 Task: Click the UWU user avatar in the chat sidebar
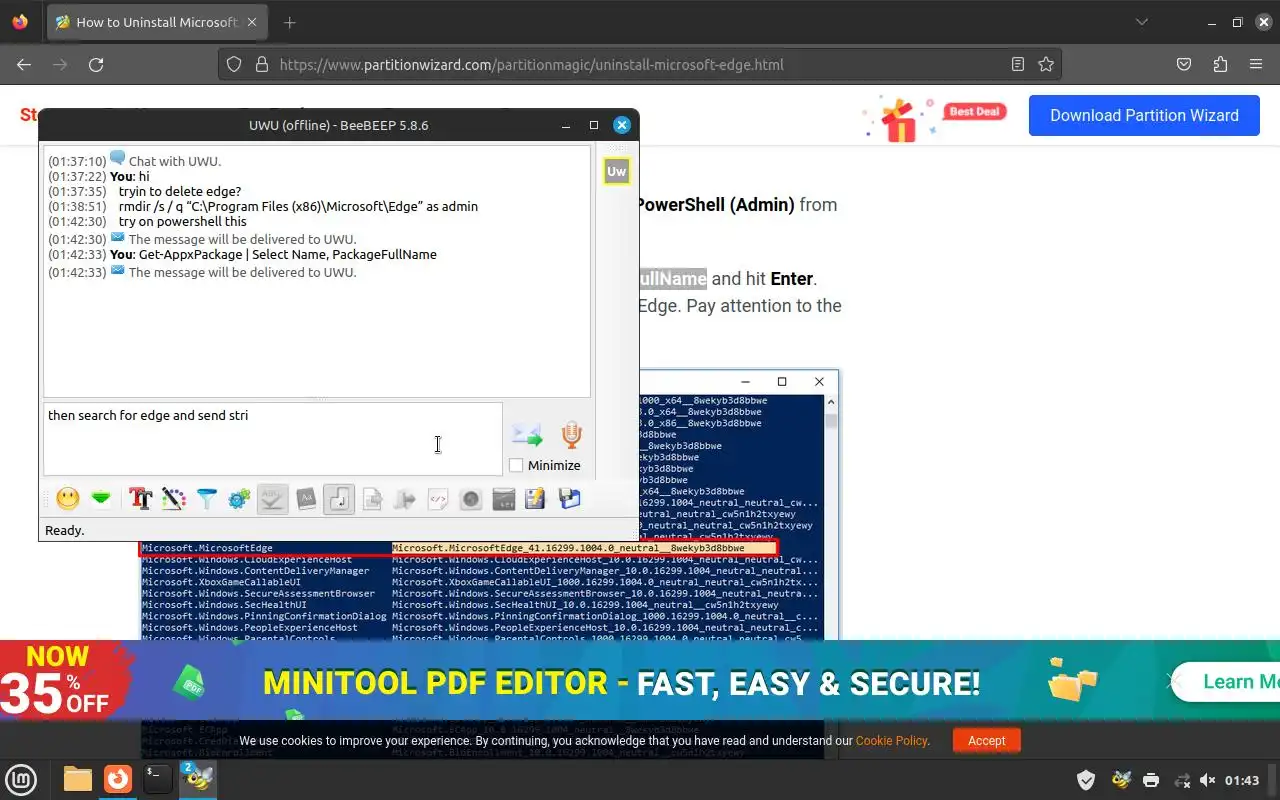tap(616, 171)
